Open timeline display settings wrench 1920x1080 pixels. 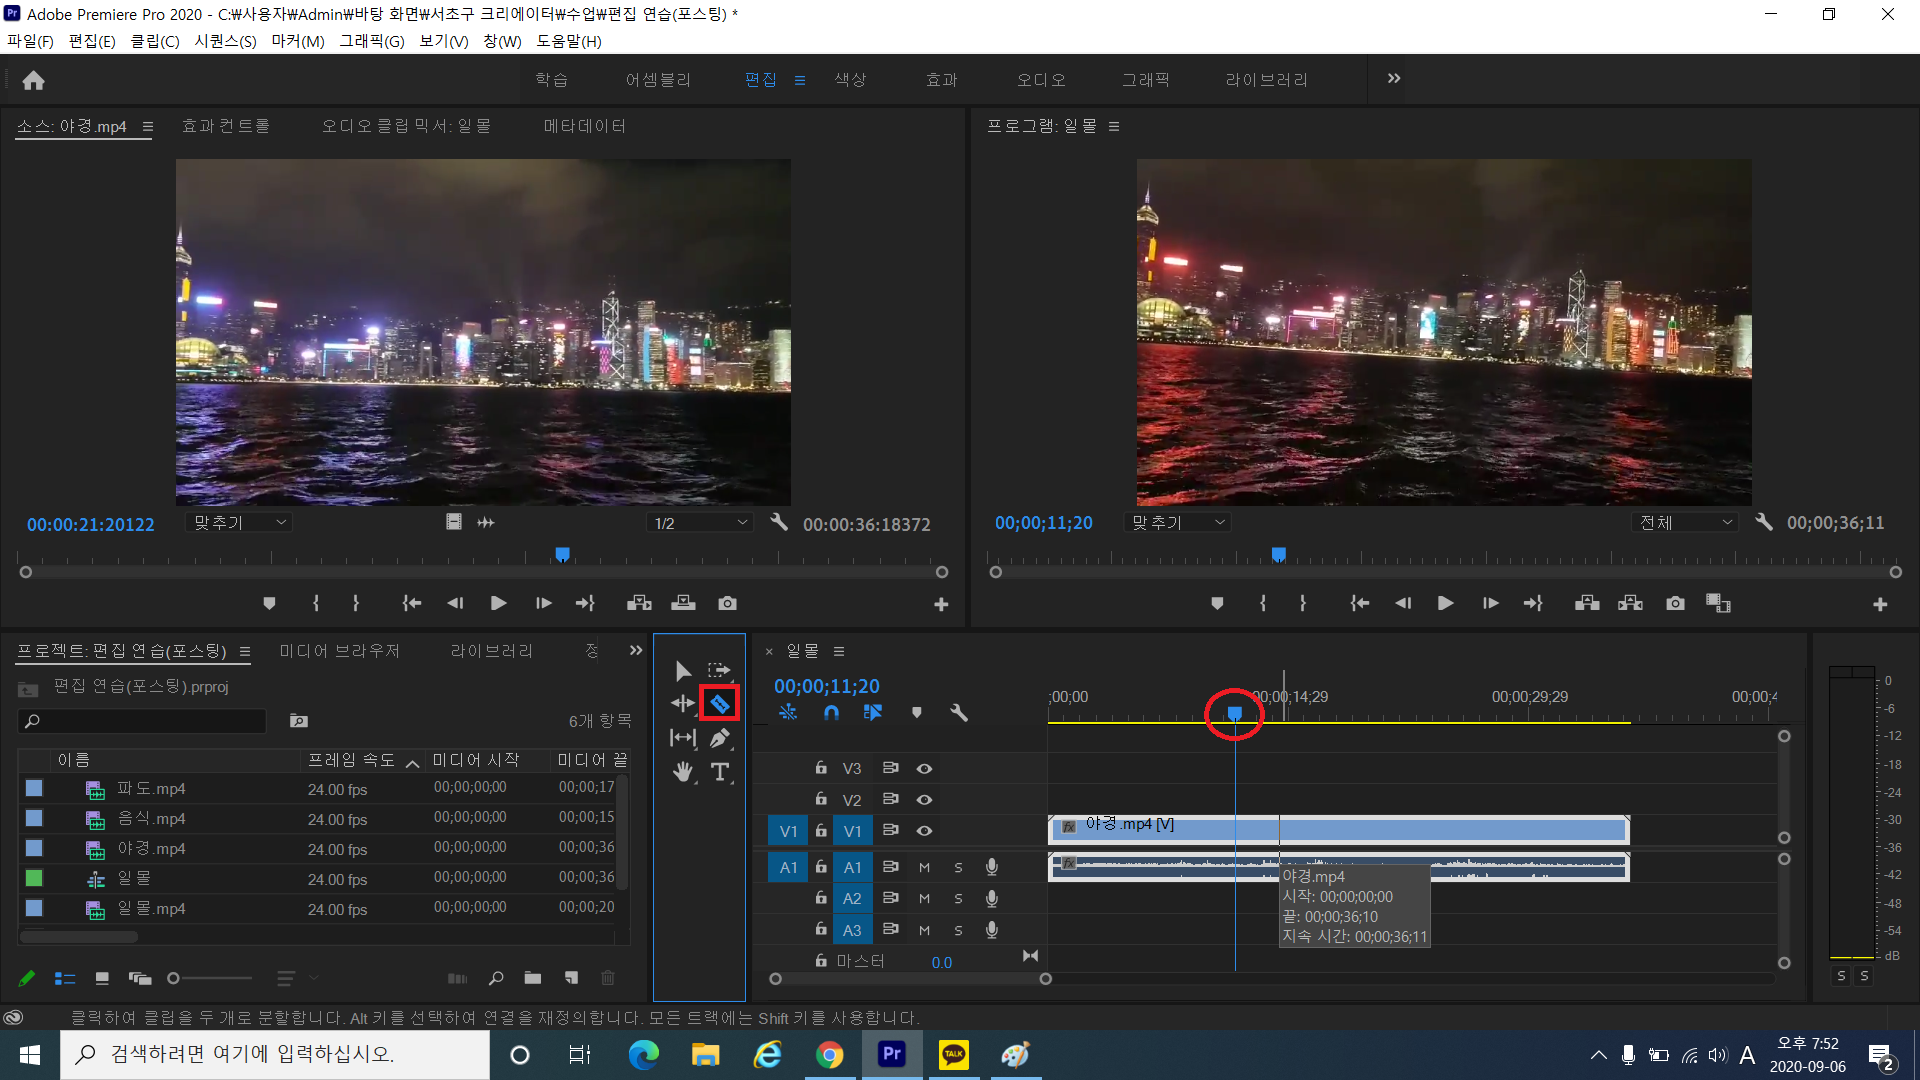959,713
